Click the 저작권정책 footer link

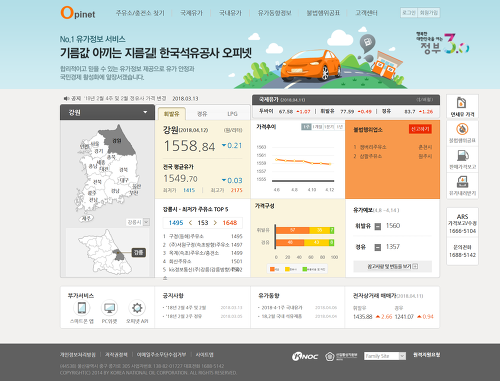pyautogui.click(x=116, y=355)
